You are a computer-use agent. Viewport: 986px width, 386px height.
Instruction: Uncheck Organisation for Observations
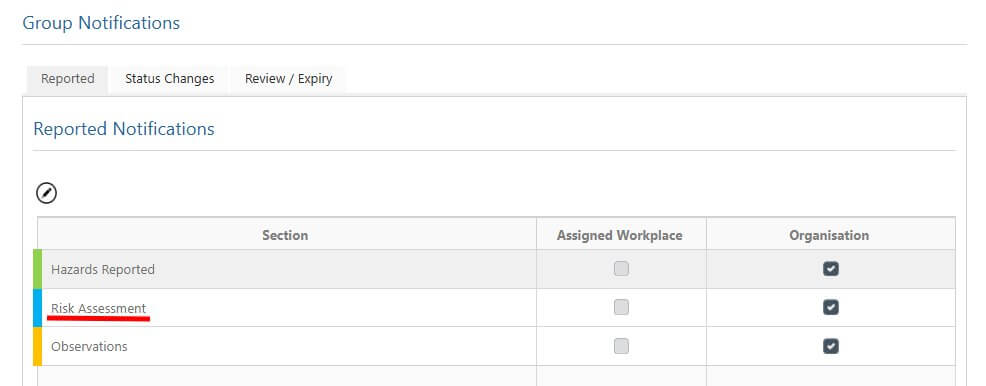coord(831,346)
